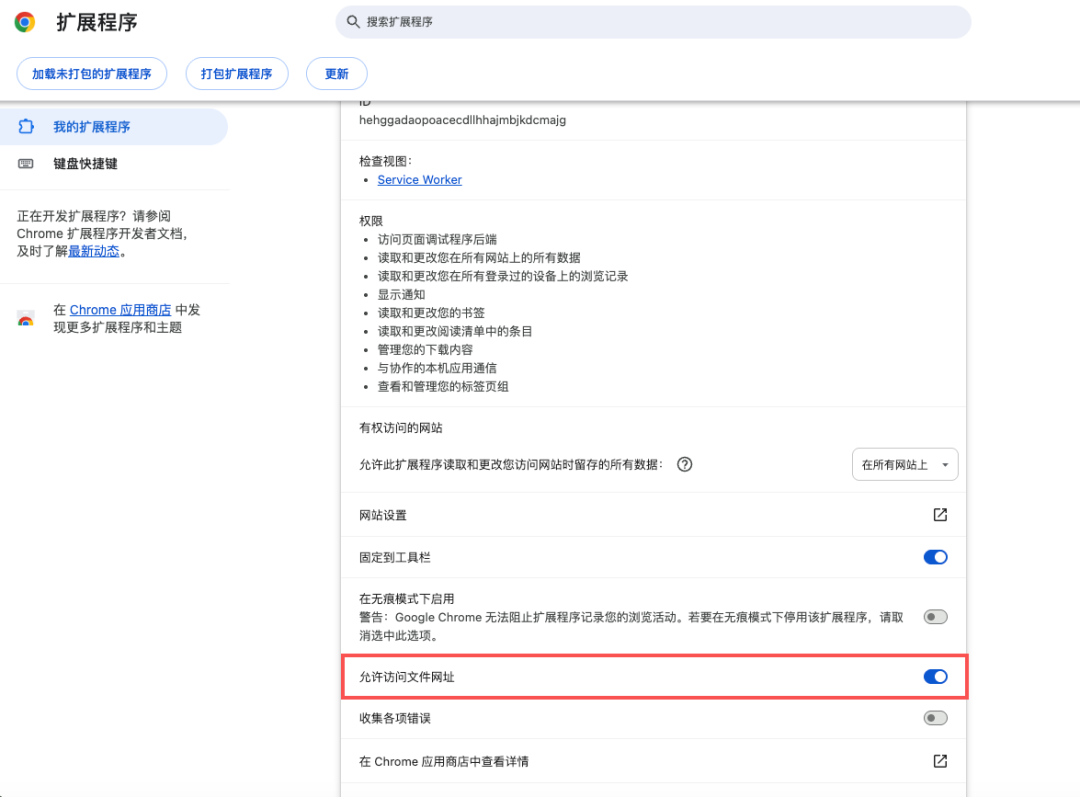This screenshot has height=797, width=1080.
Task: Click the 查看和管理您的标签页组 permission entry
Action: point(443,386)
